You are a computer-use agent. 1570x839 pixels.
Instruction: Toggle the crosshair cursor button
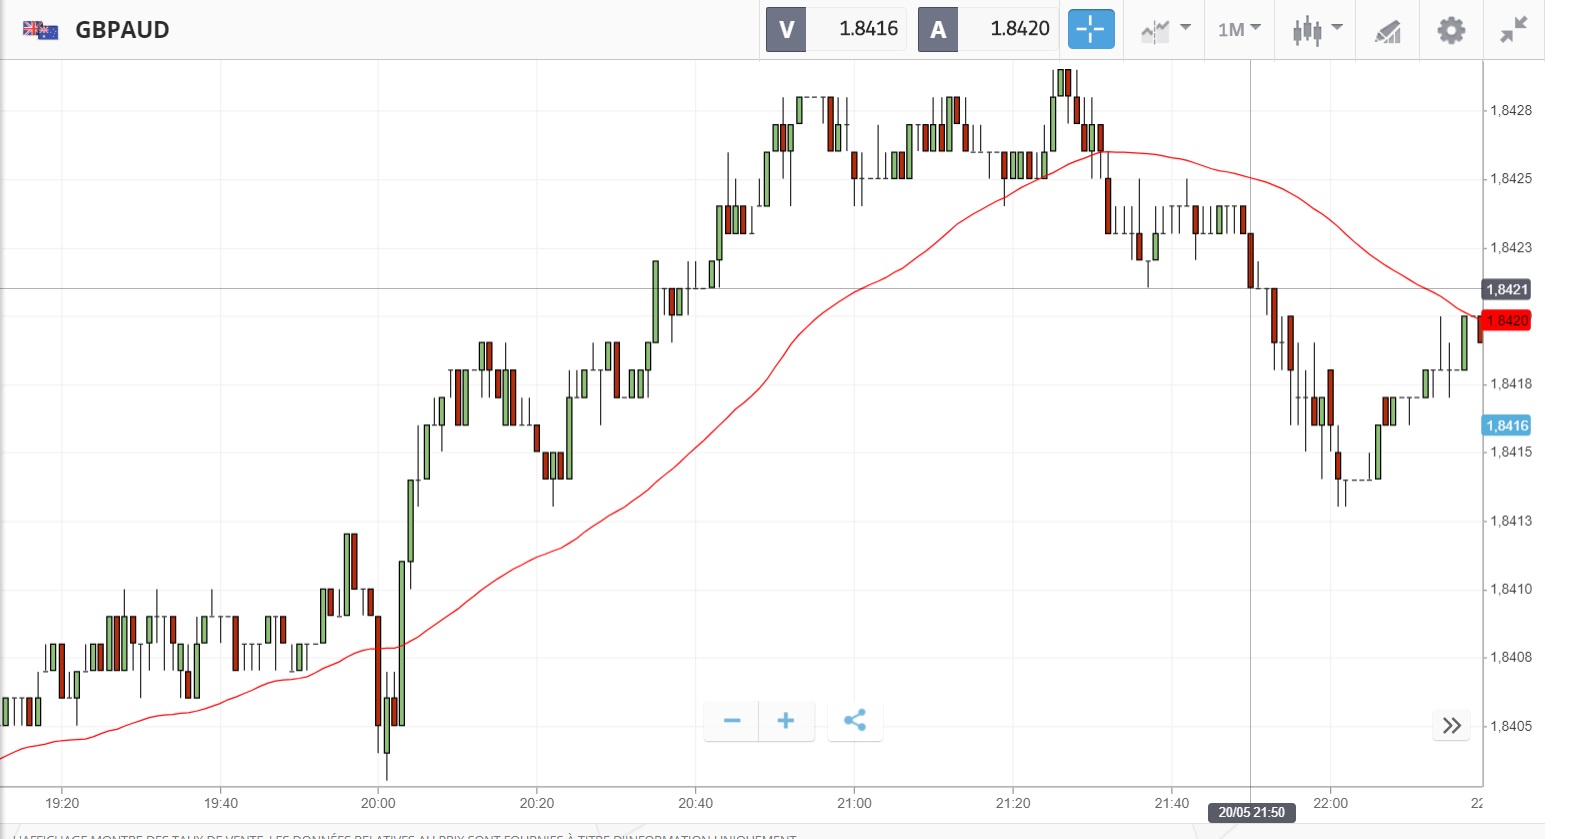click(1090, 29)
